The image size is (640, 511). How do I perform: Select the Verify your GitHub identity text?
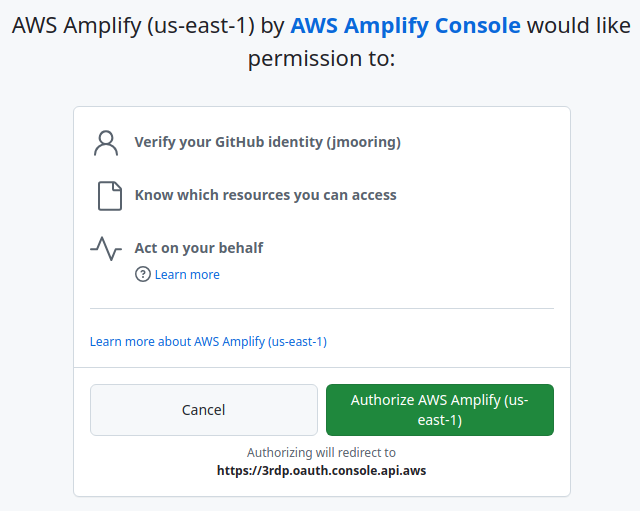tap(228, 142)
